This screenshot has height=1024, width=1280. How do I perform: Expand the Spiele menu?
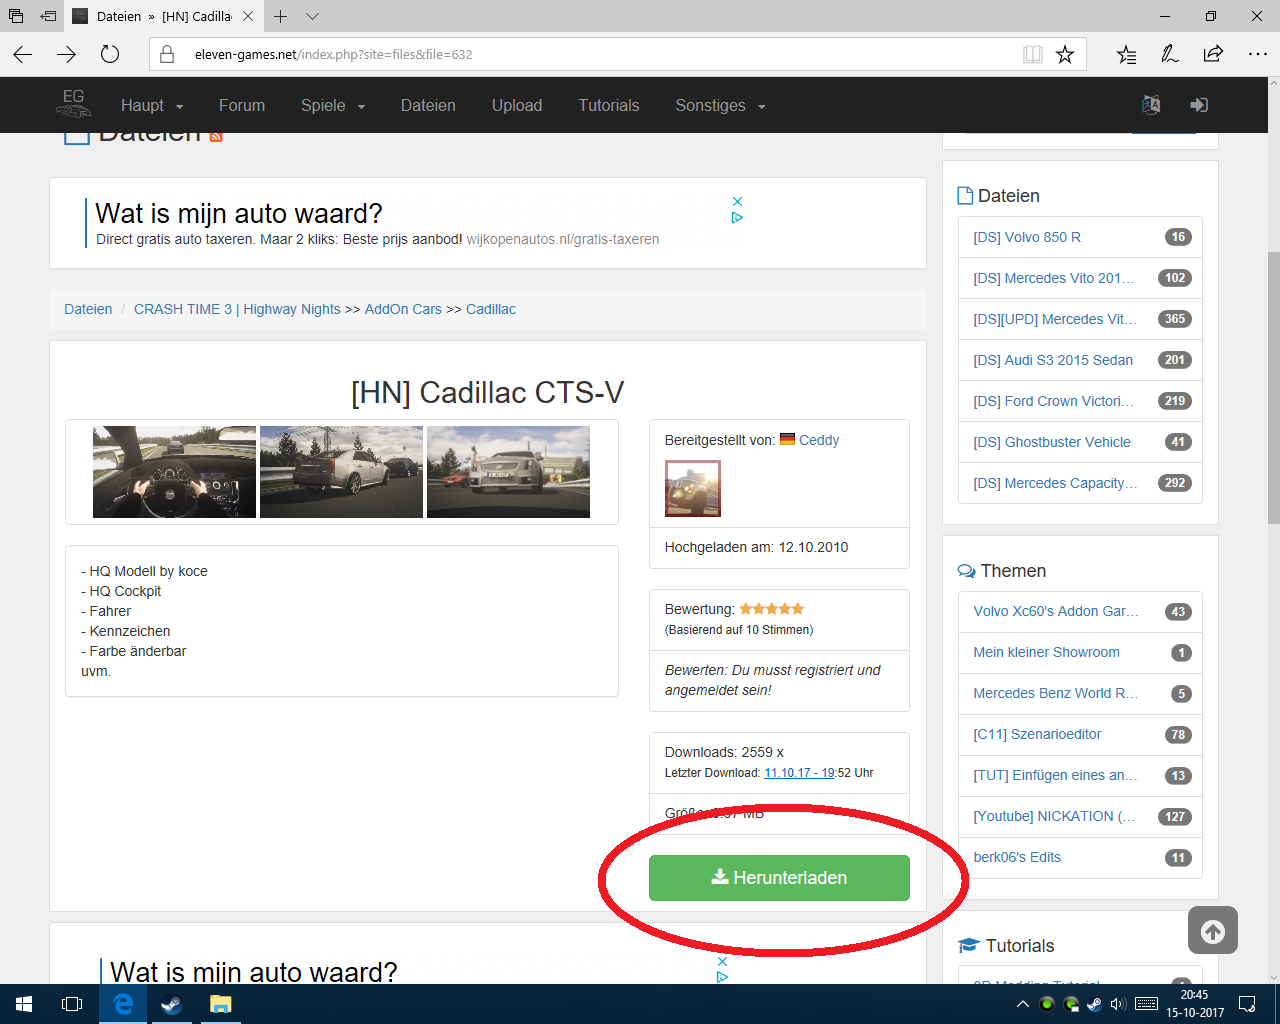pyautogui.click(x=333, y=105)
